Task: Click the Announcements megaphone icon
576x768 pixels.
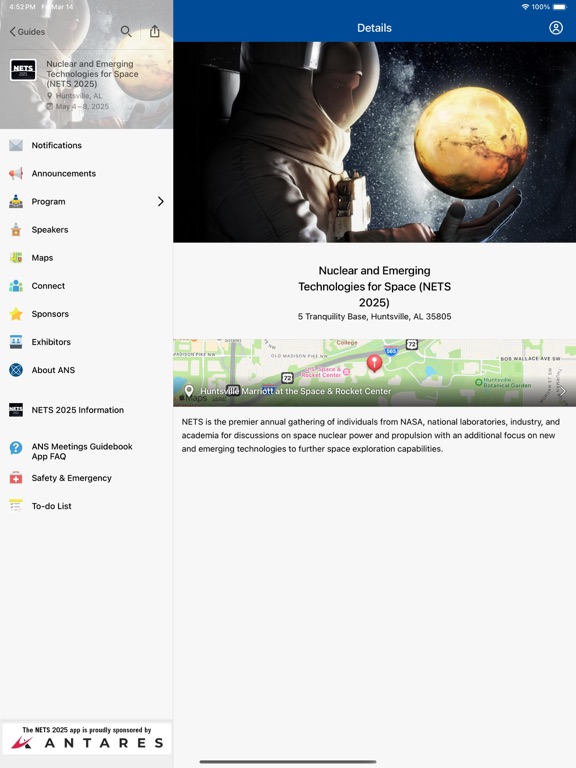Action: 16,173
